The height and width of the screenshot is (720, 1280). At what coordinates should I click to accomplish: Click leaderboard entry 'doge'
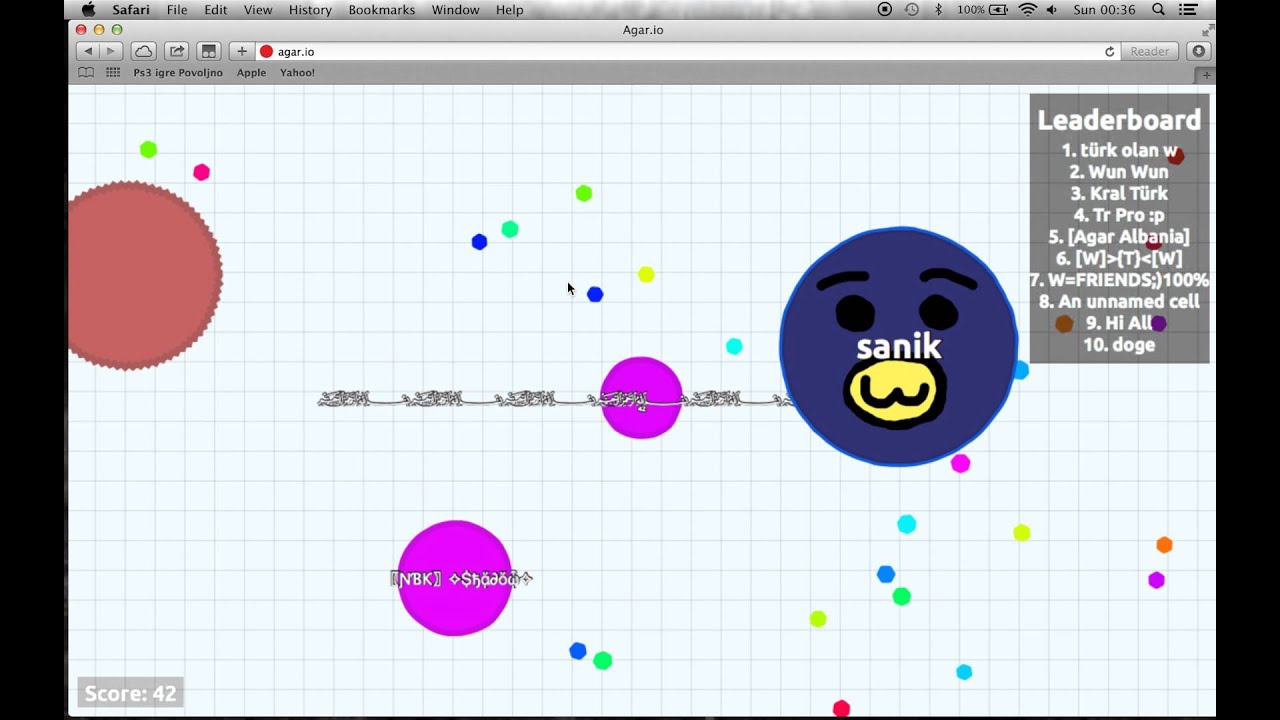click(1119, 345)
